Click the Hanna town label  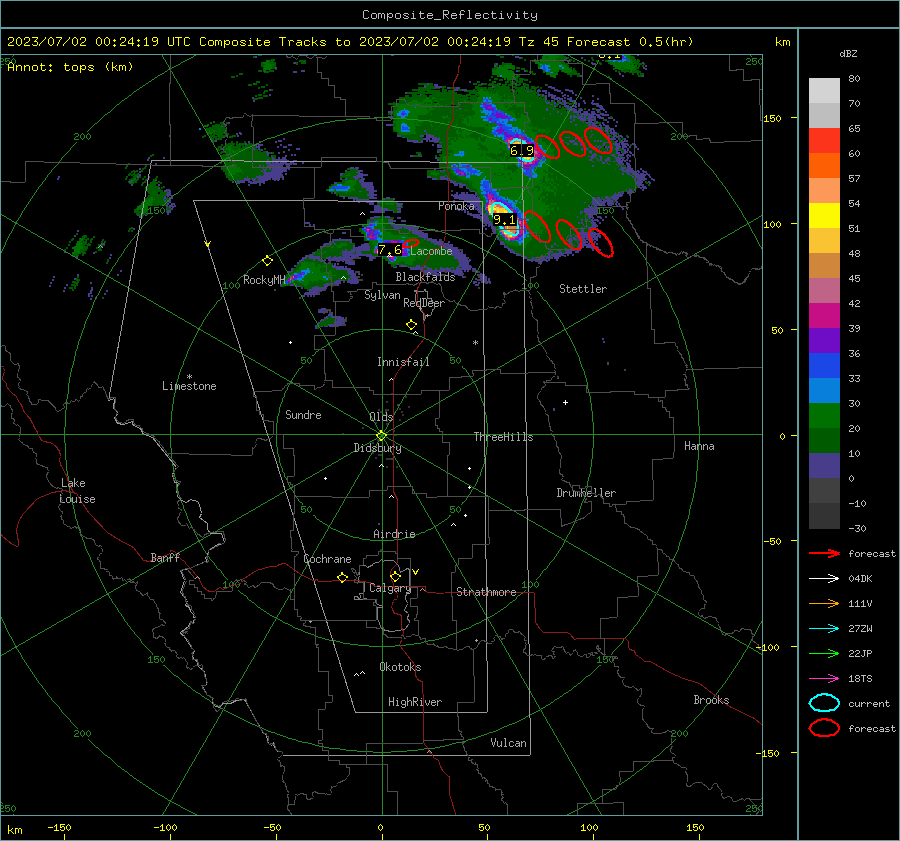[699, 446]
